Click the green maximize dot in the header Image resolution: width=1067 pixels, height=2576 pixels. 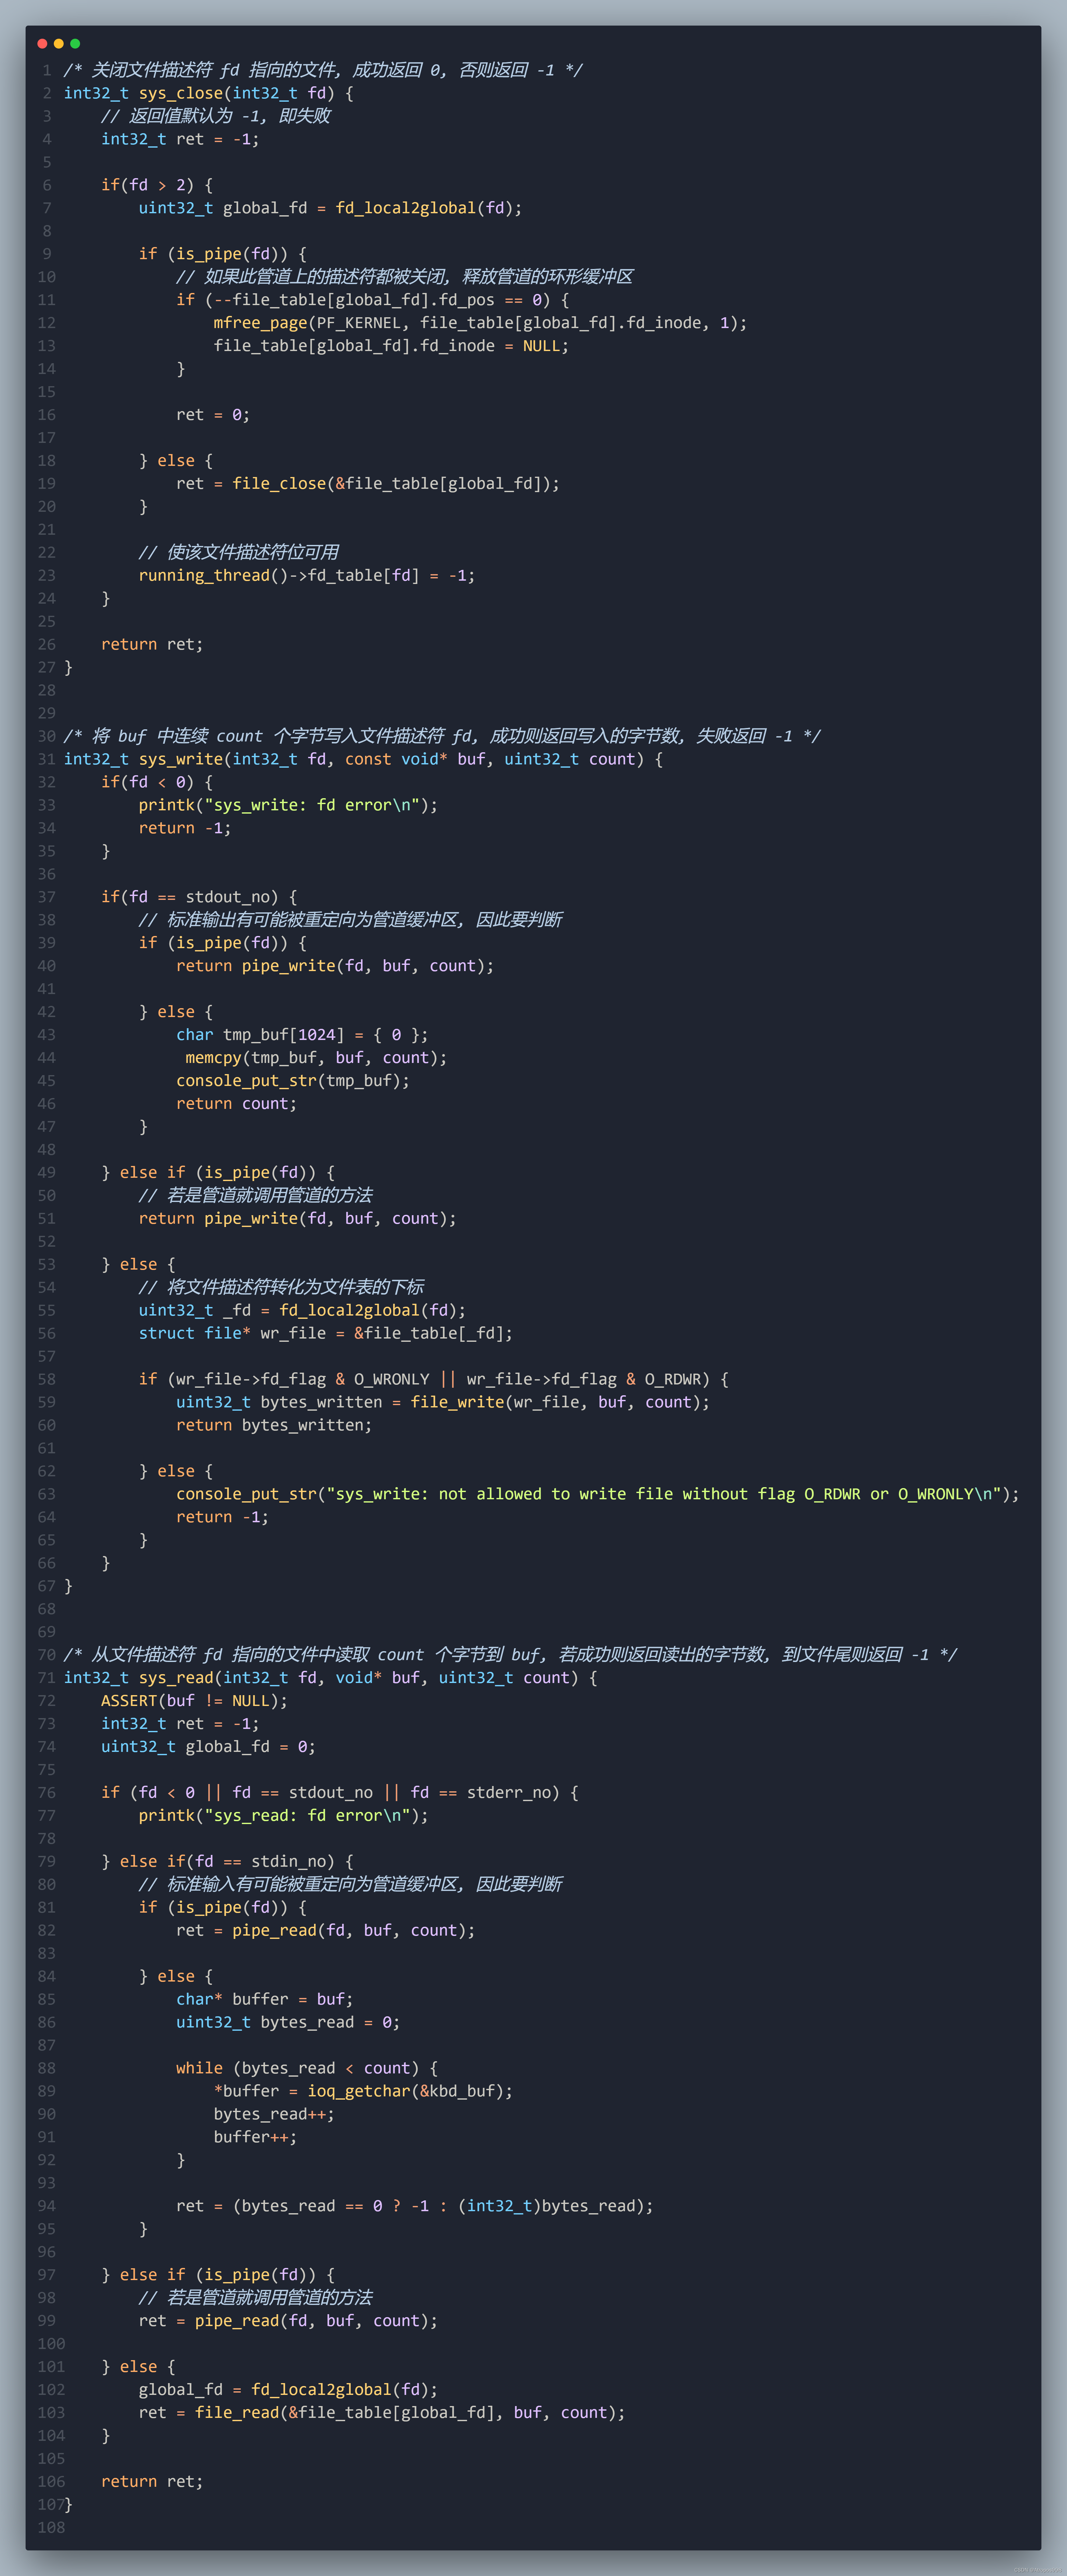click(75, 44)
